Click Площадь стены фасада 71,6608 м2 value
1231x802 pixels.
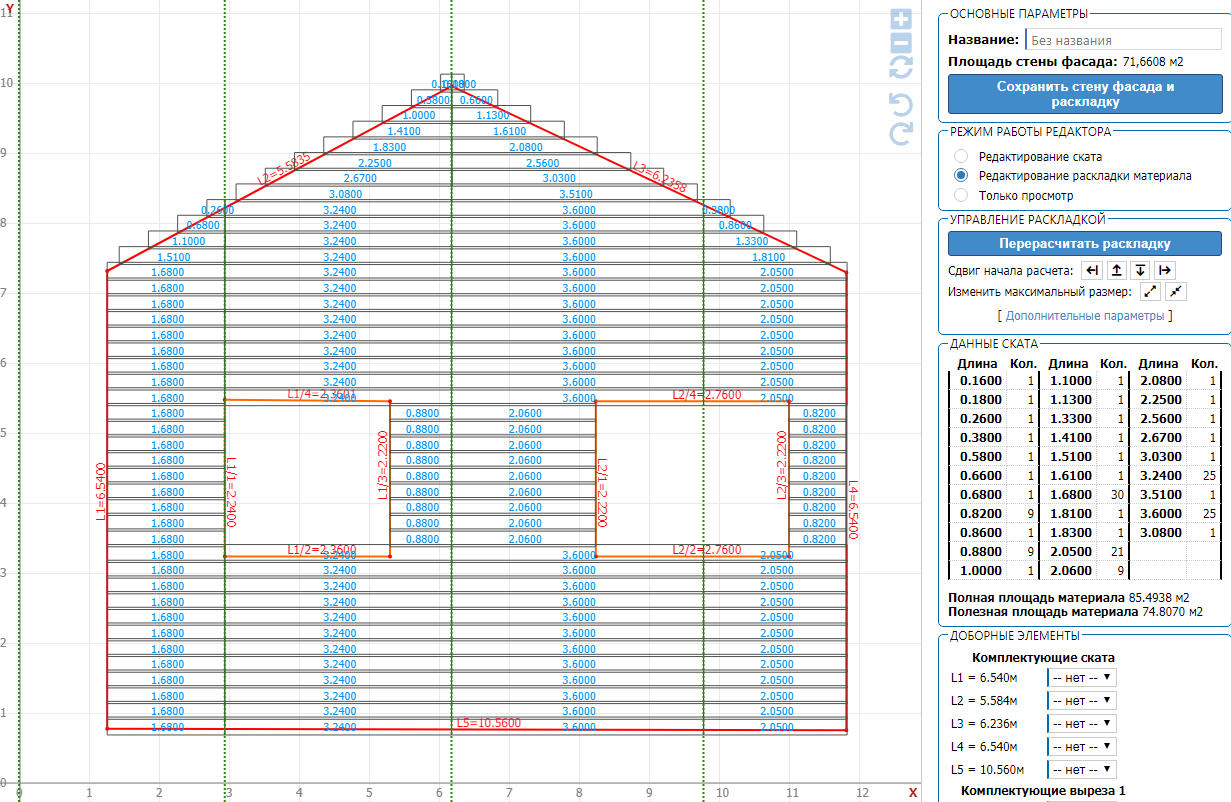coord(1153,61)
